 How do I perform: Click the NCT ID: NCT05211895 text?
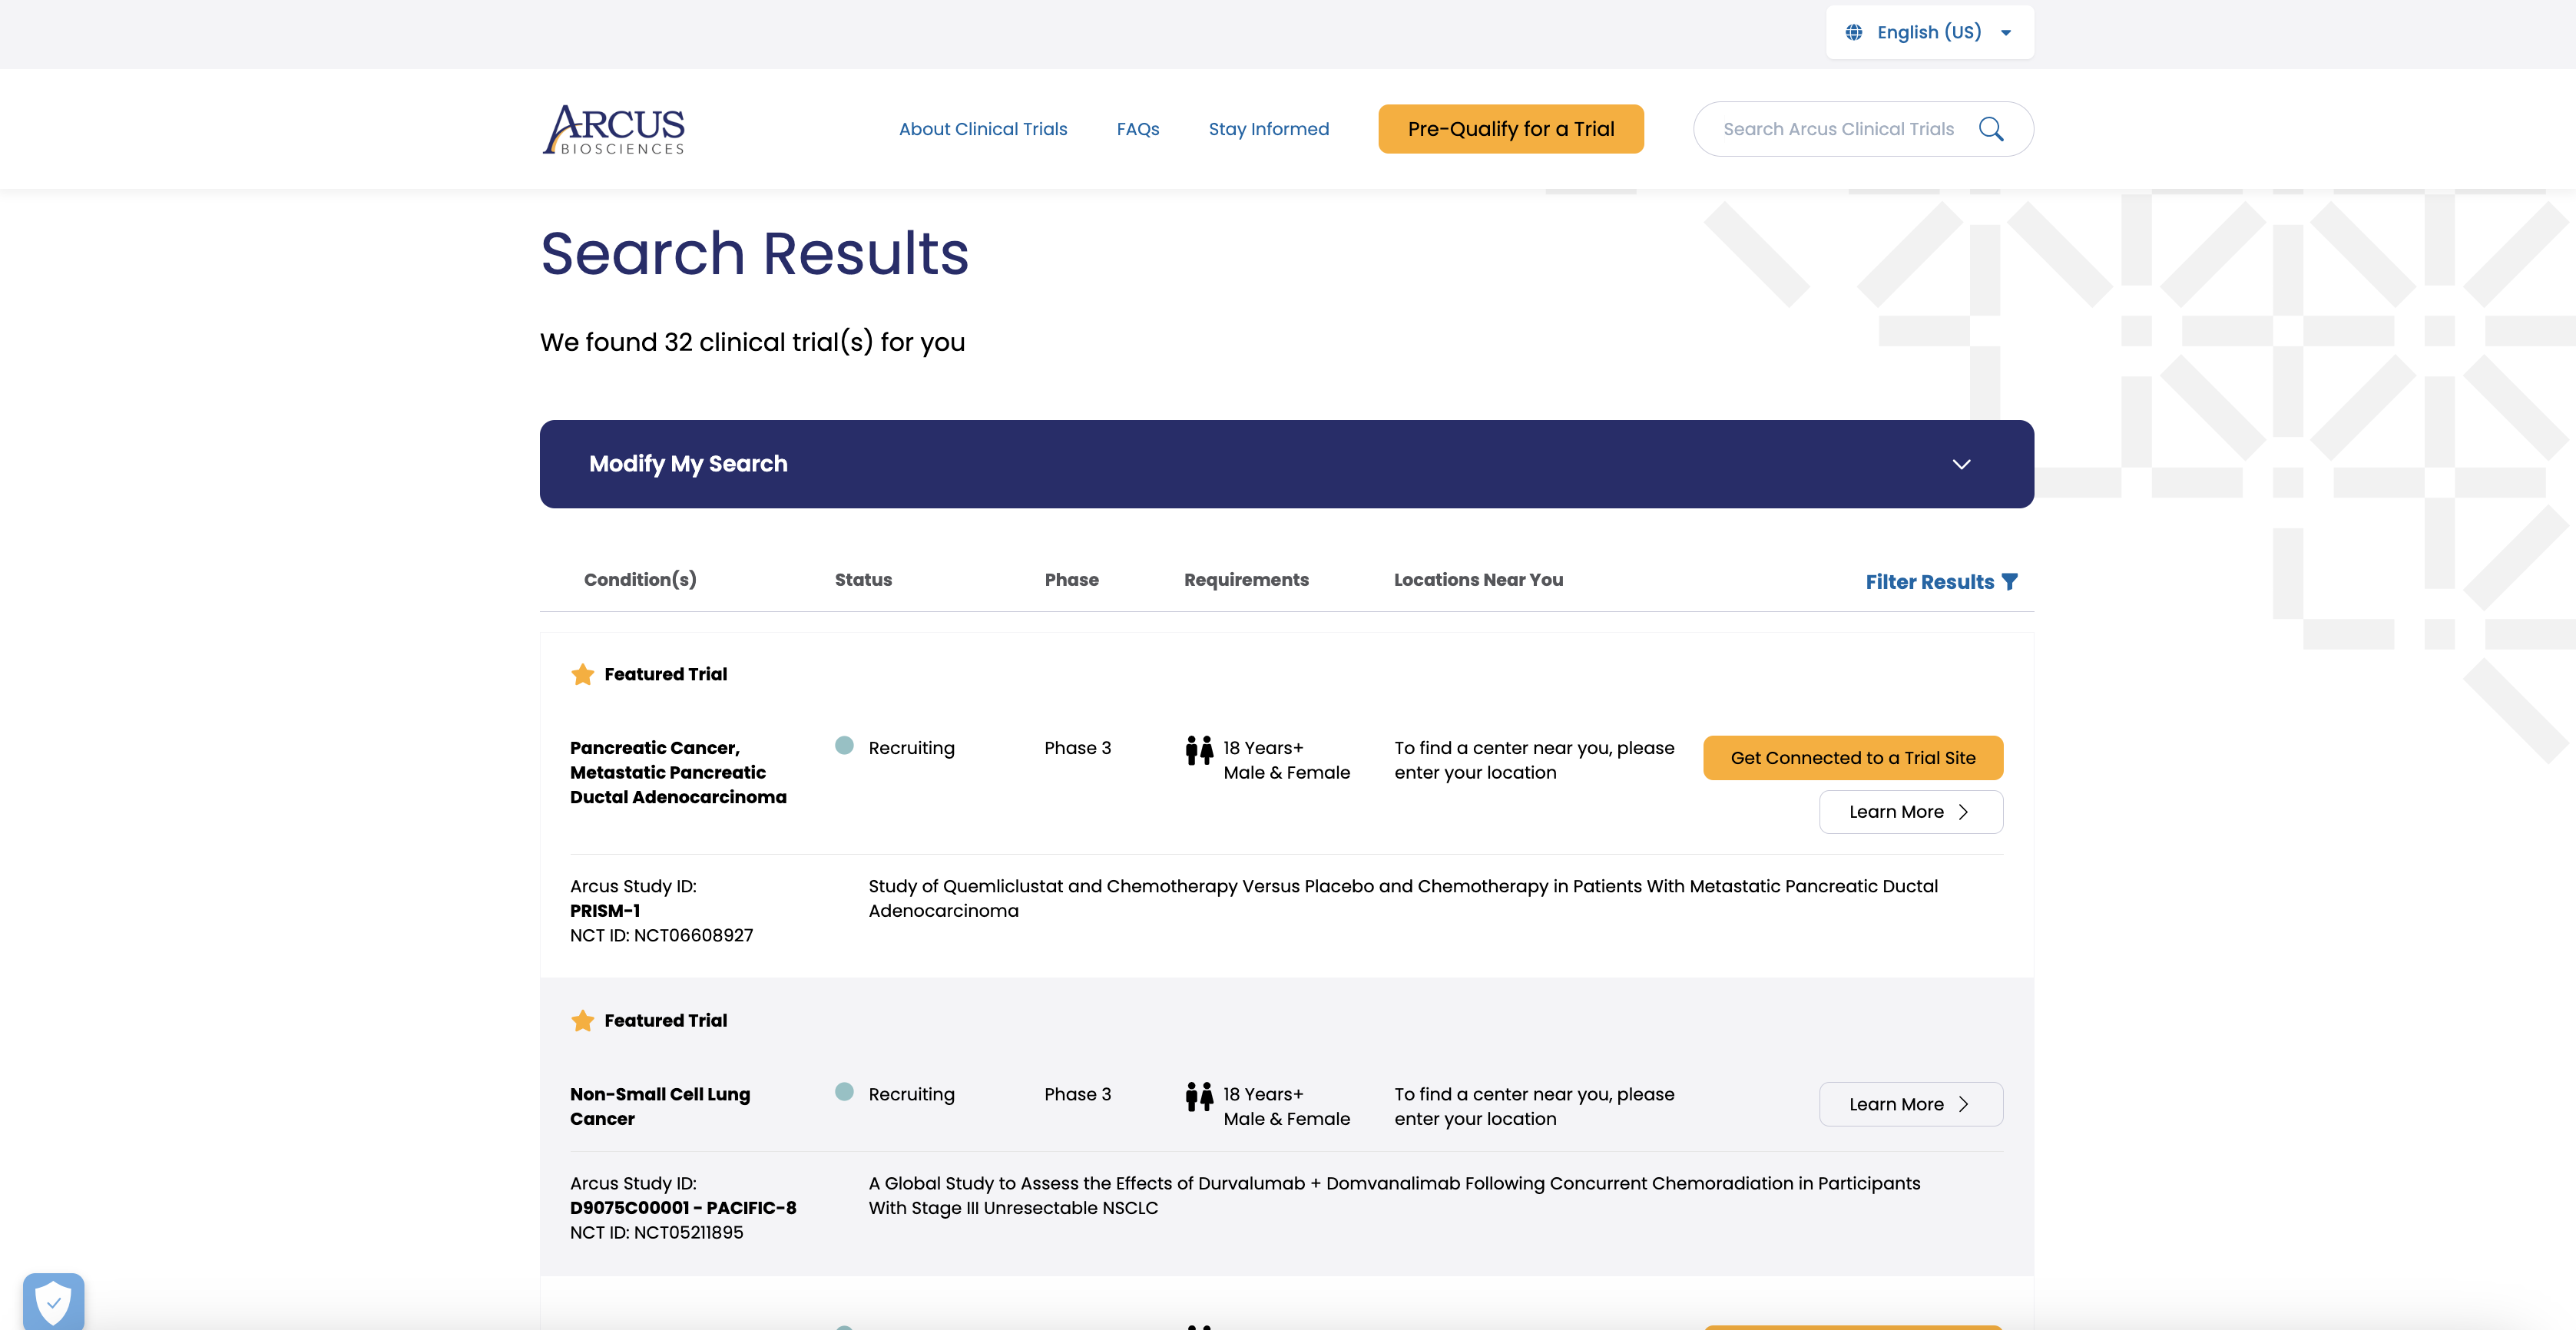tap(656, 1233)
